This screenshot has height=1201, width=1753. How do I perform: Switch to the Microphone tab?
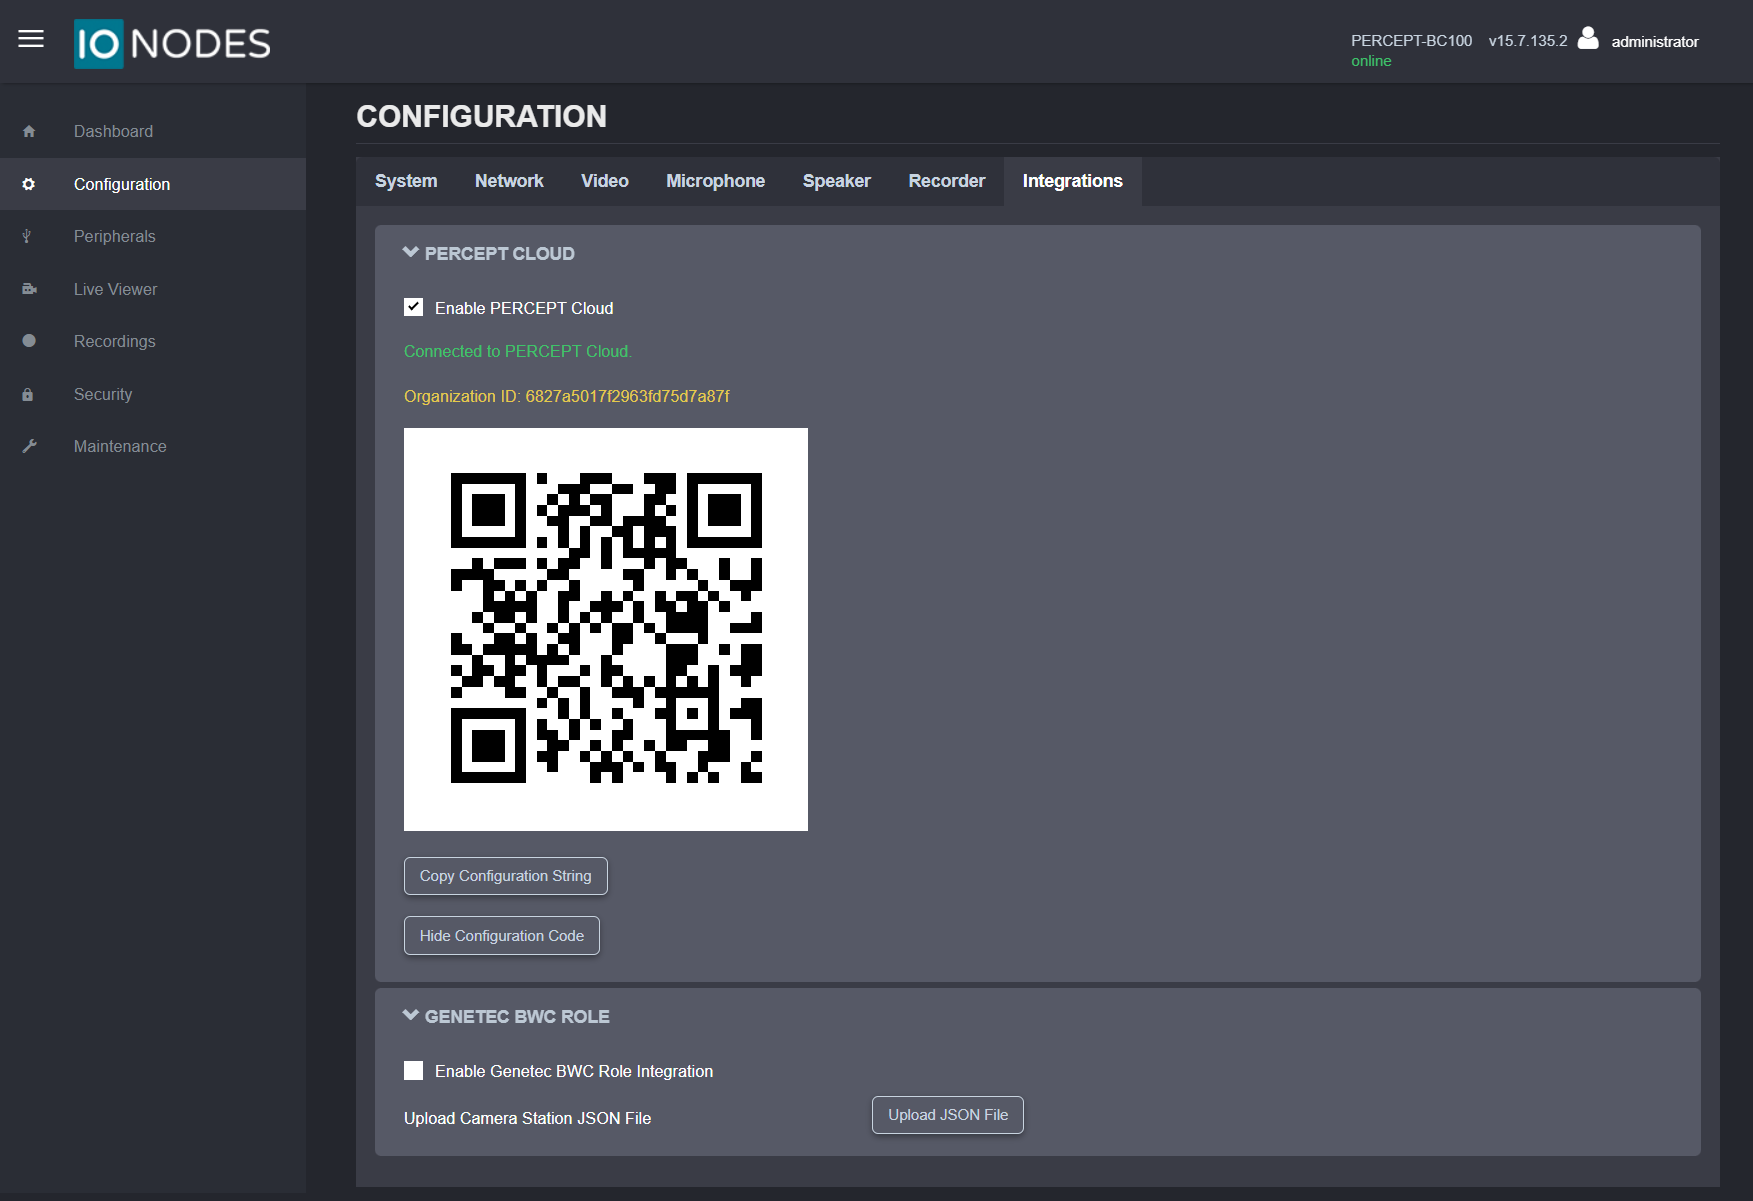[x=716, y=181]
